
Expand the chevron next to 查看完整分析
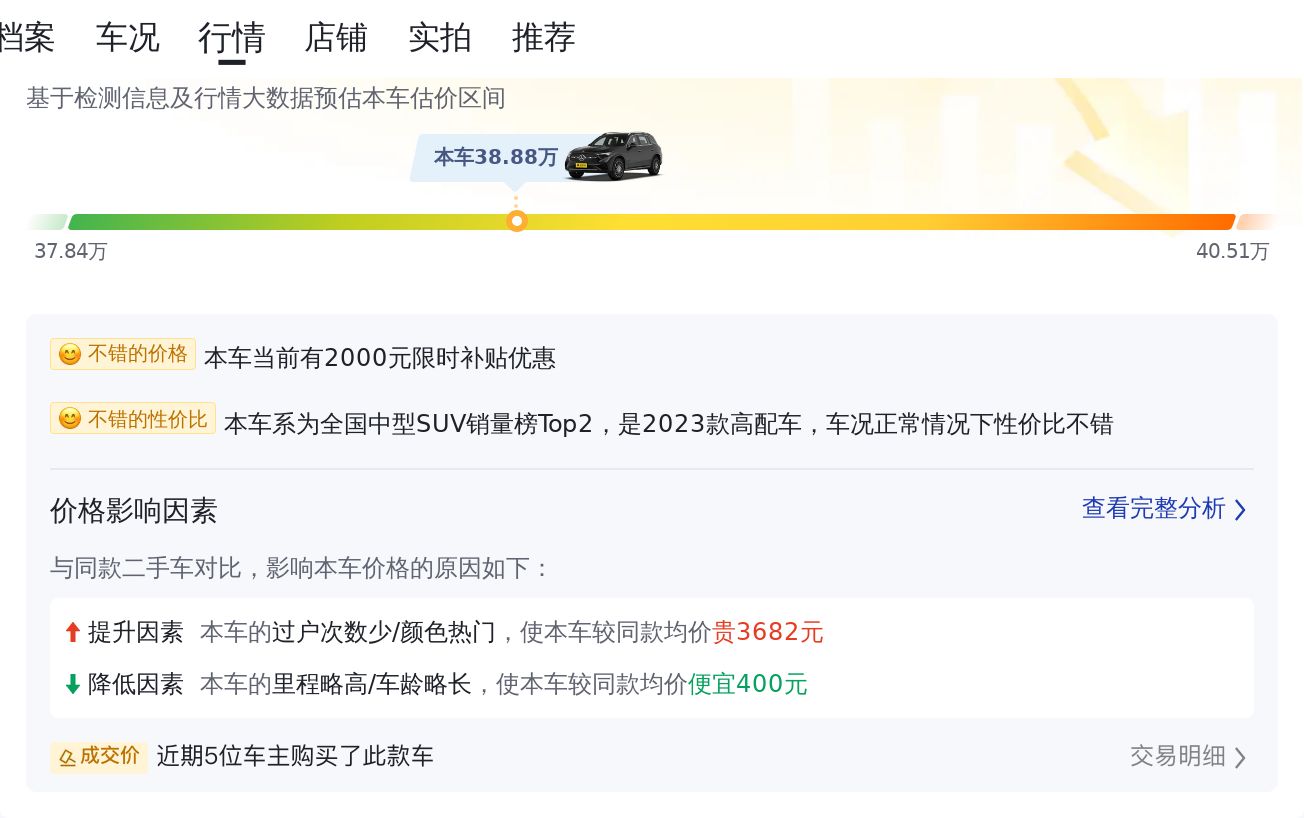pyautogui.click(x=1240, y=510)
